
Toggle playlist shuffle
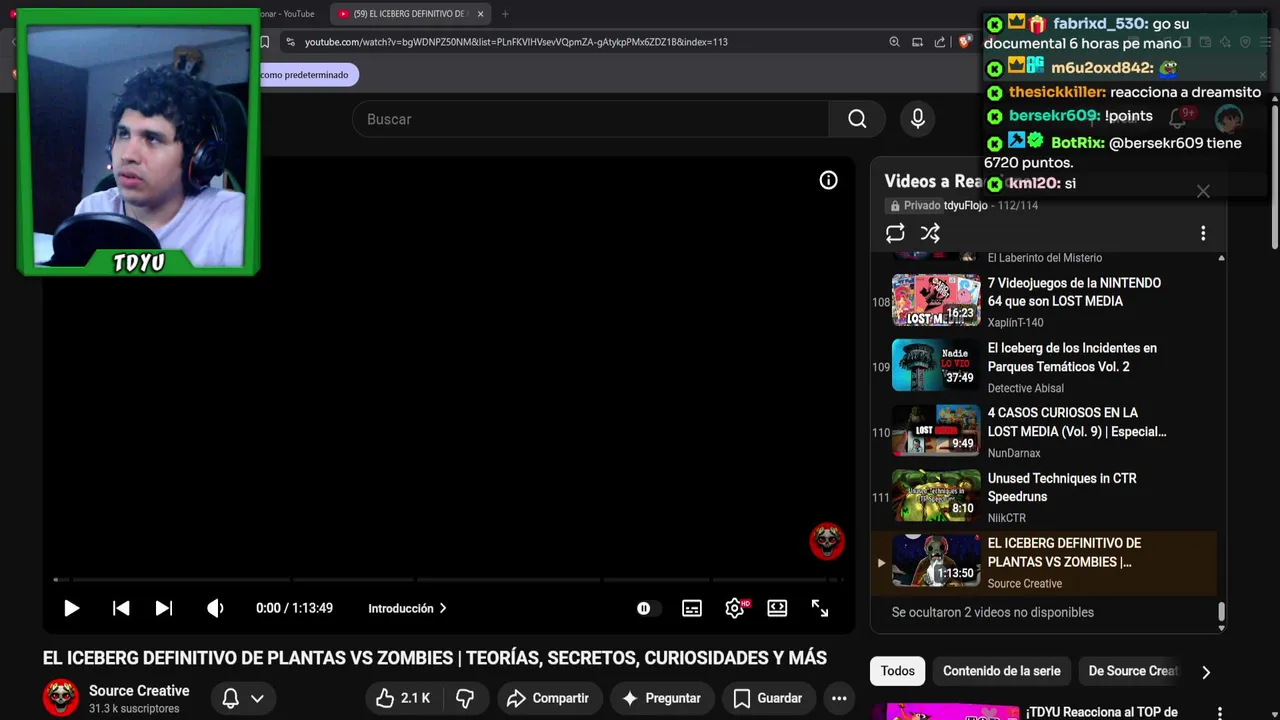[x=930, y=233]
